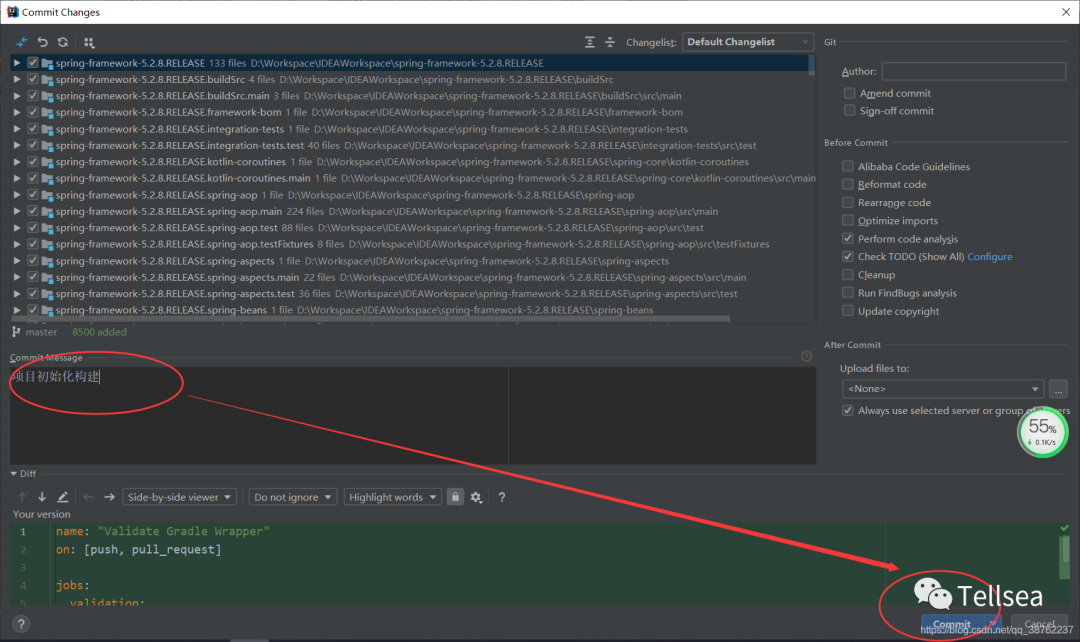Click the Show Diff arrows icon in toolbar
The height and width of the screenshot is (642, 1080).
tap(22, 42)
